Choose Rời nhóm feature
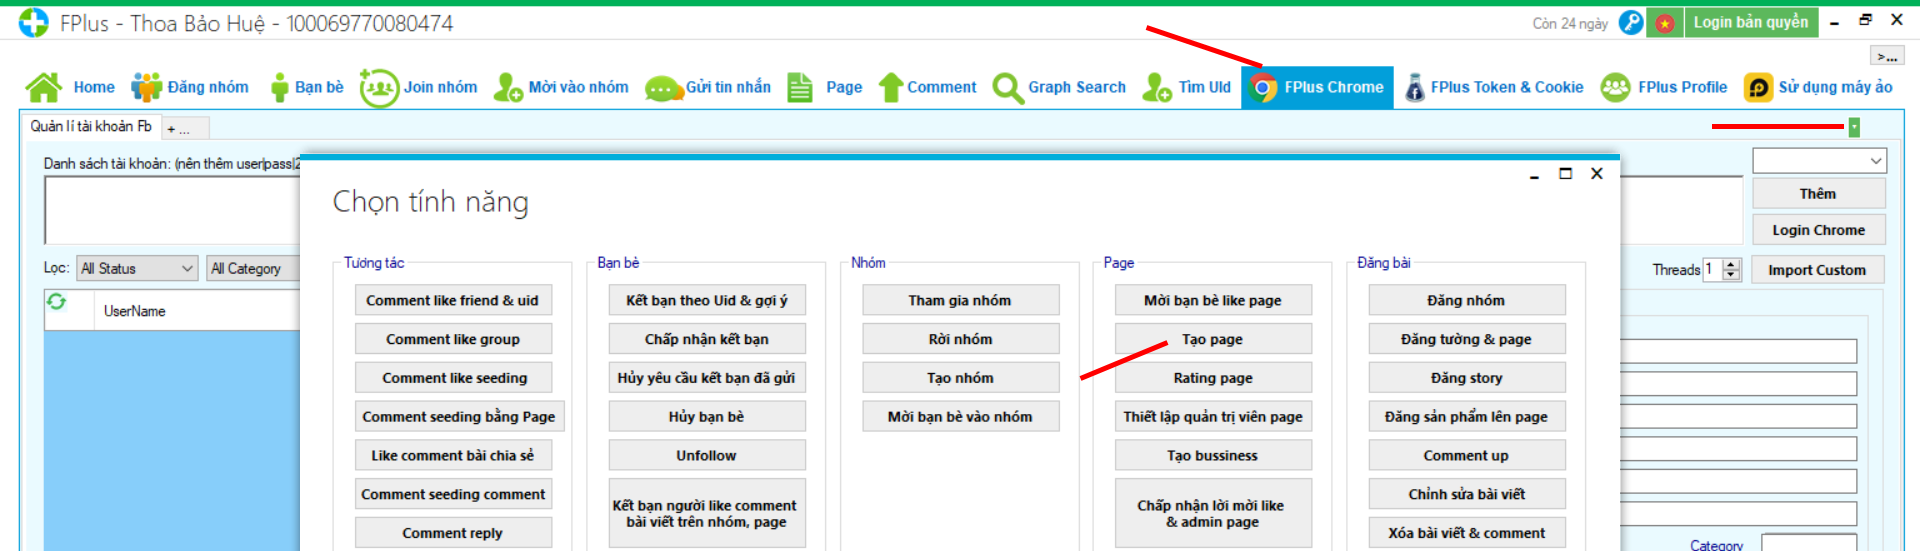 pyautogui.click(x=960, y=339)
